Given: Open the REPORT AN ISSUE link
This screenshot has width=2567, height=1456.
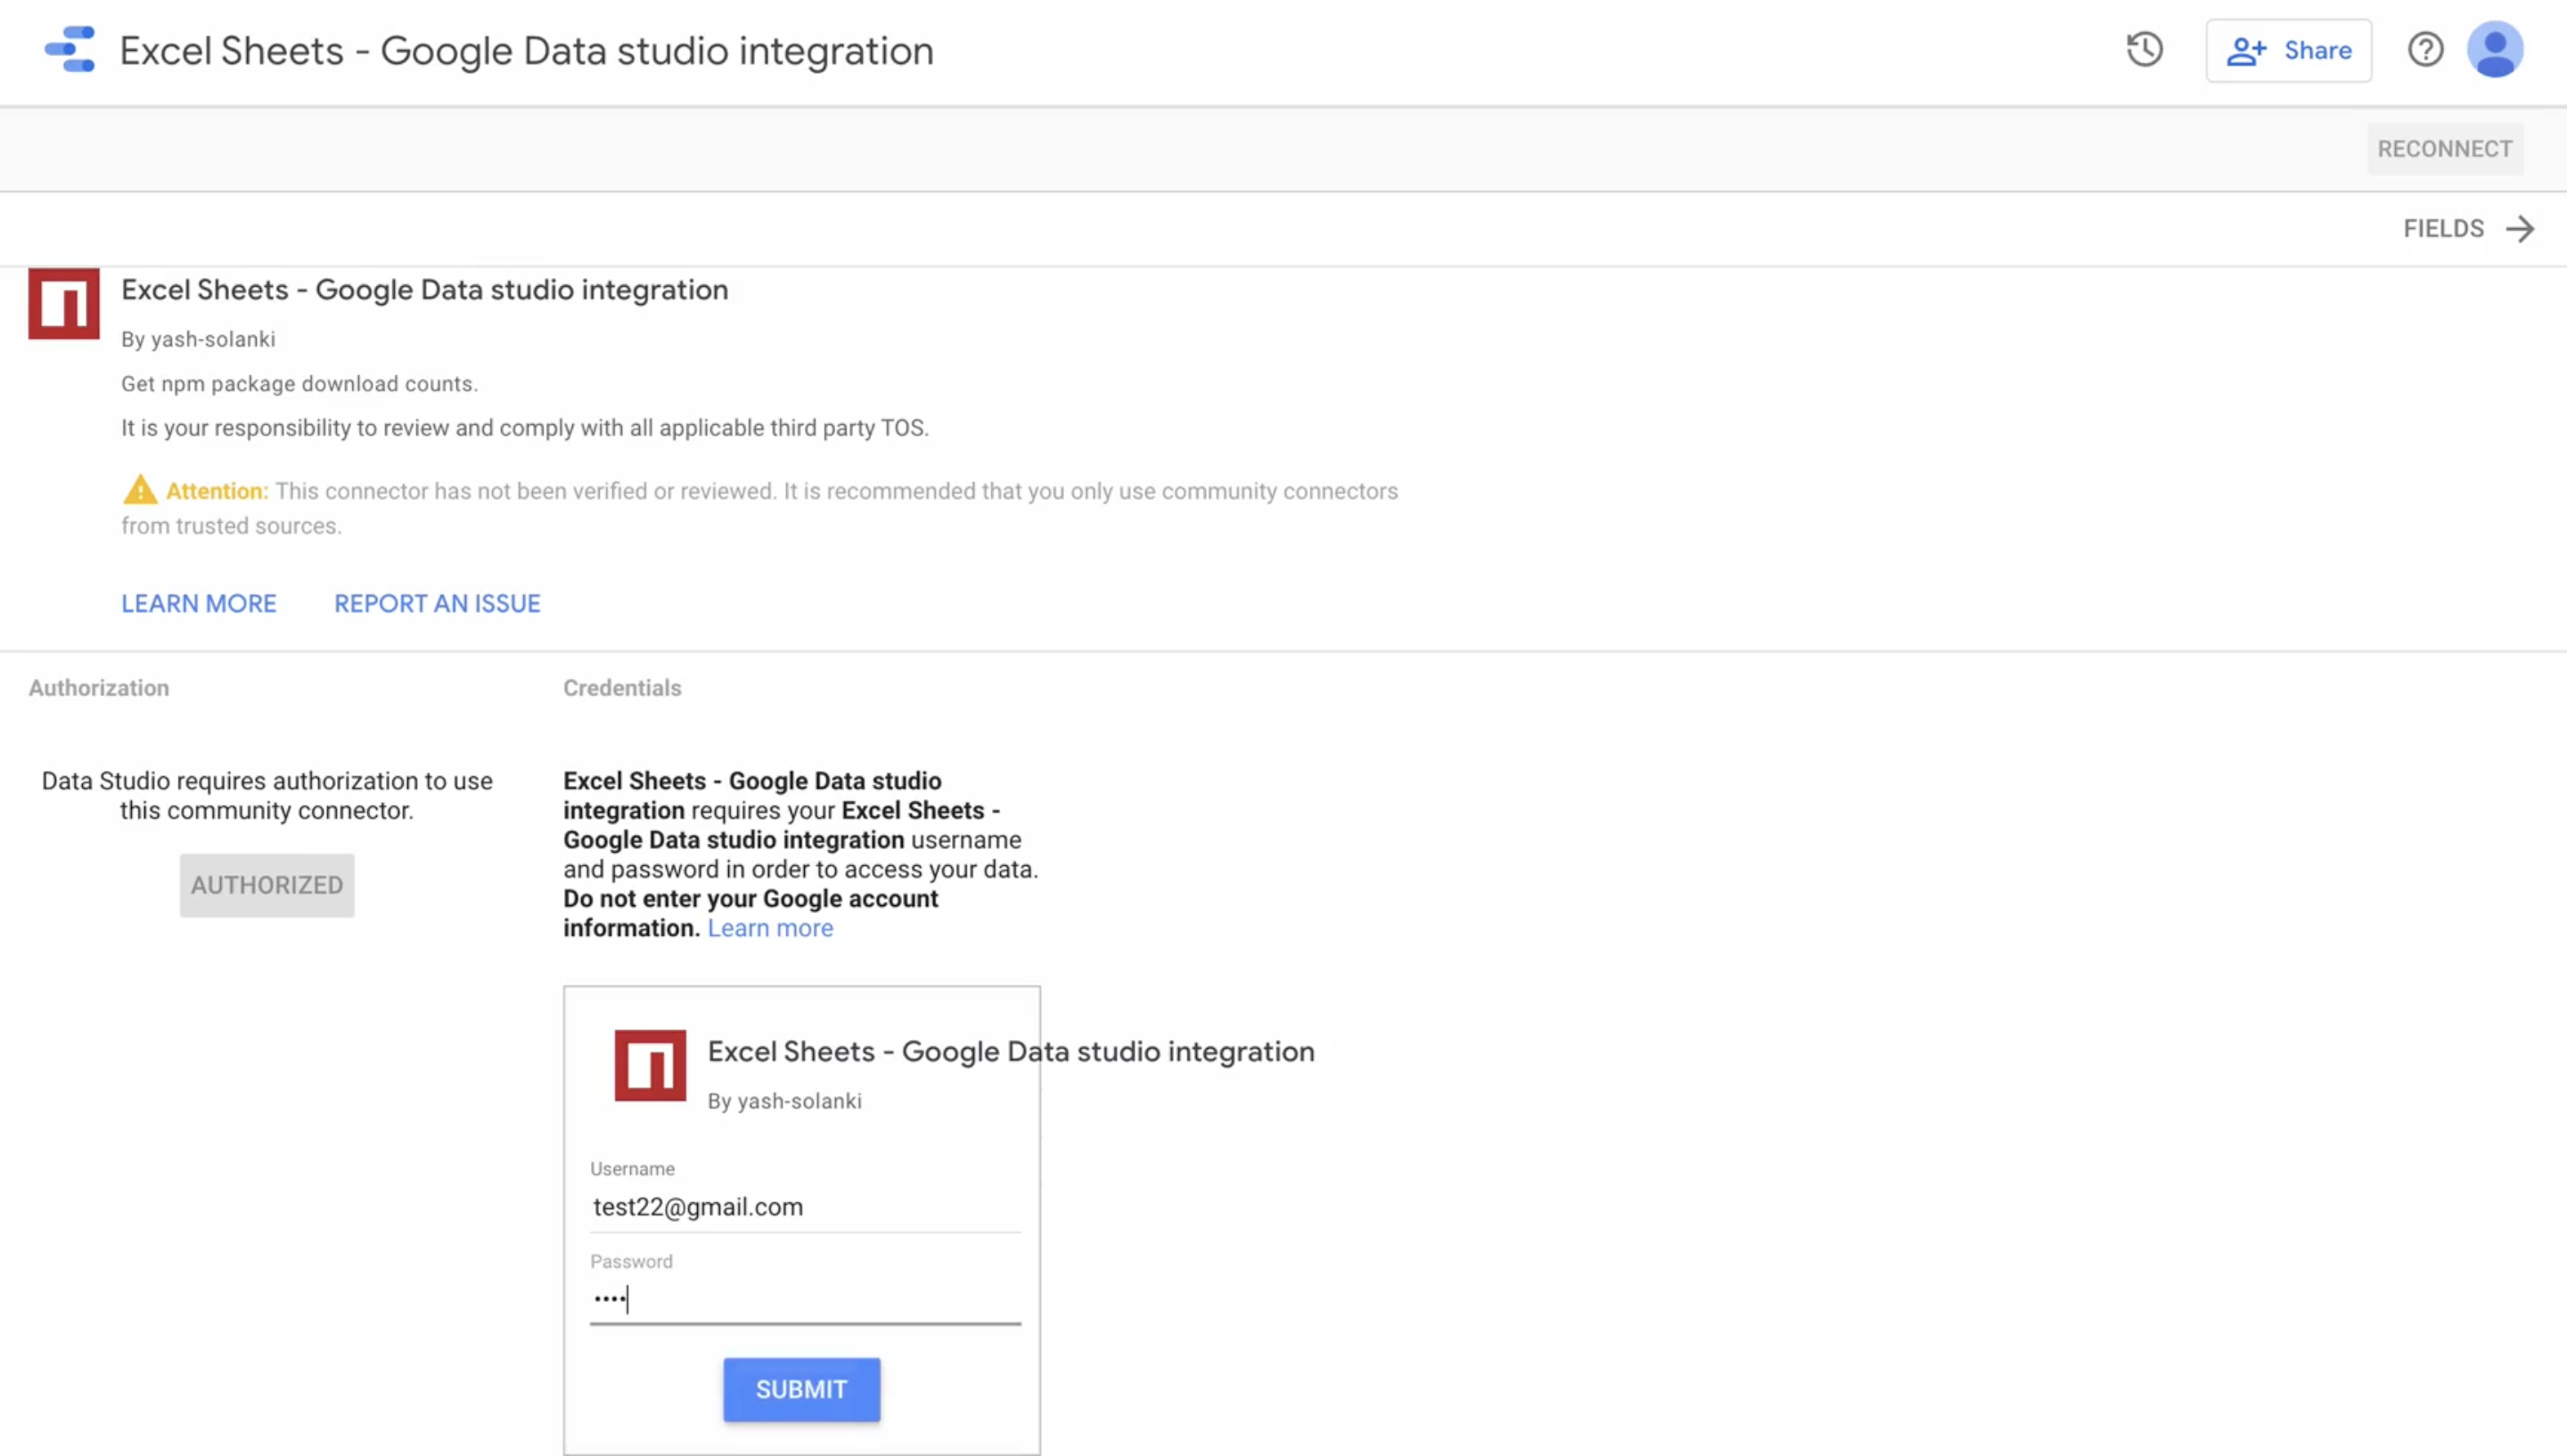Looking at the screenshot, I should pos(437,603).
